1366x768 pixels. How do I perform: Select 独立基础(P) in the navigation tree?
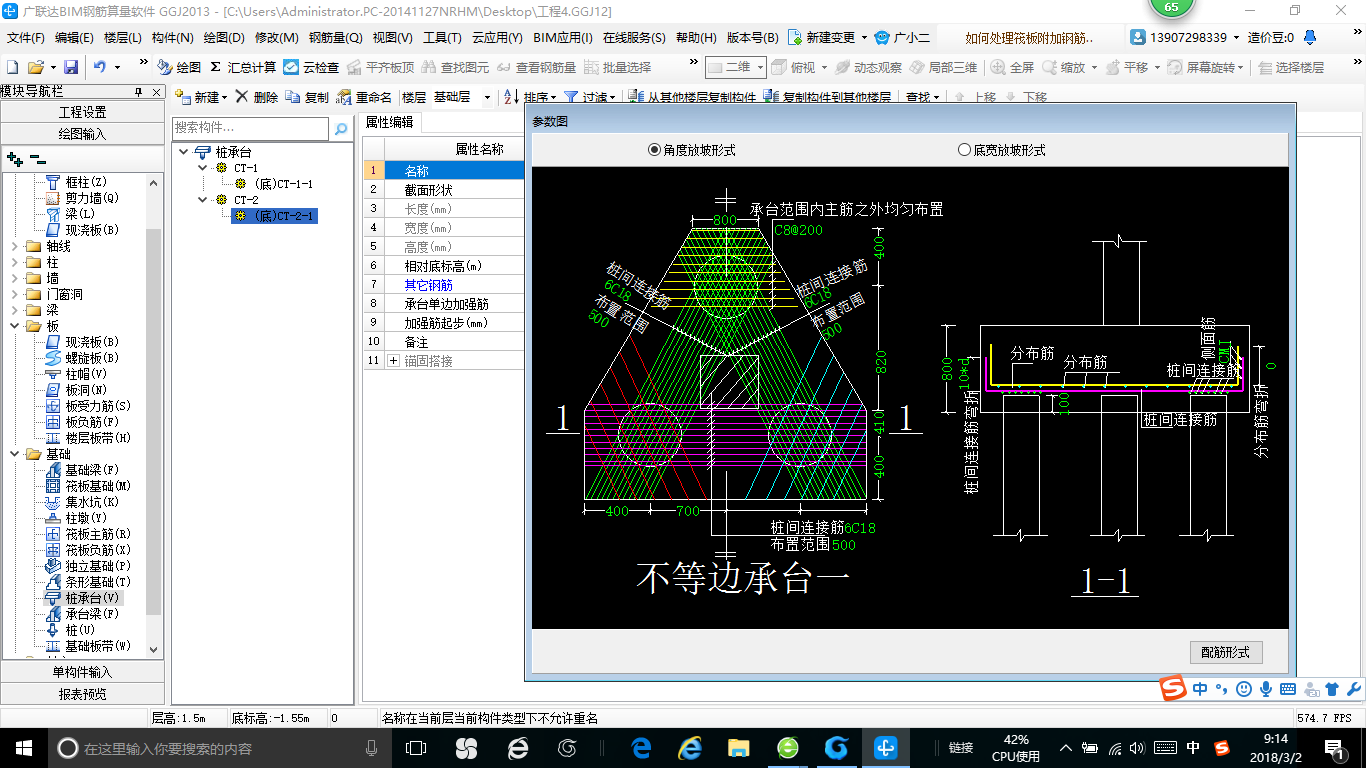tap(88, 565)
